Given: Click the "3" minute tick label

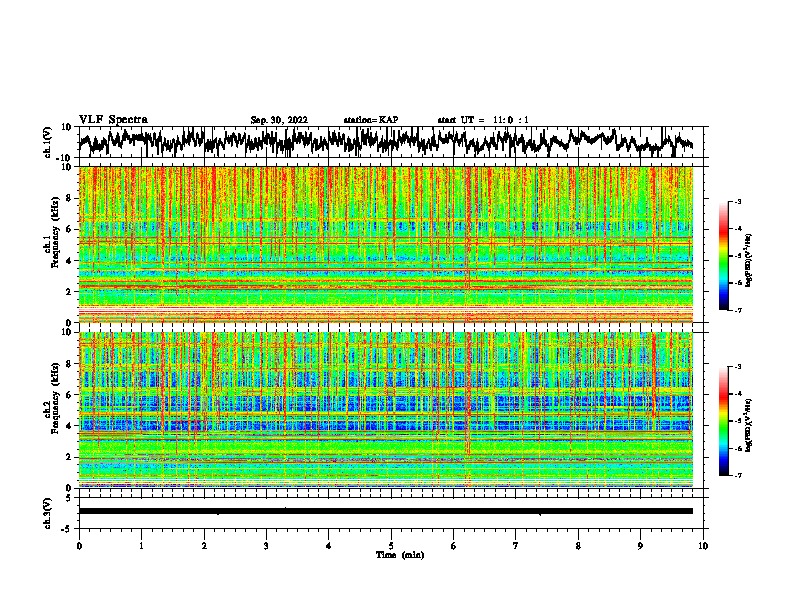Looking at the screenshot, I should (x=266, y=546).
